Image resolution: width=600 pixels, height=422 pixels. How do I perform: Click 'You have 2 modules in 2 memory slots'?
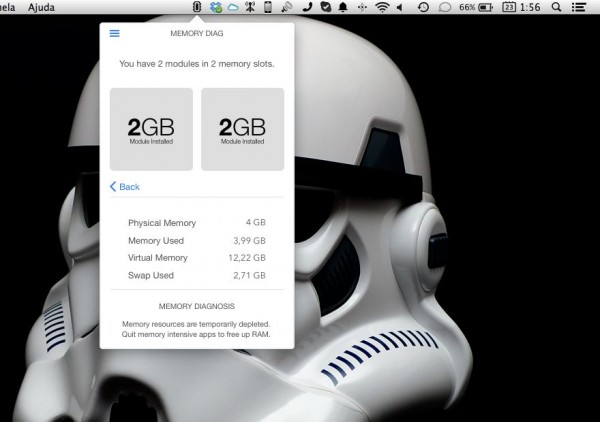click(x=197, y=64)
